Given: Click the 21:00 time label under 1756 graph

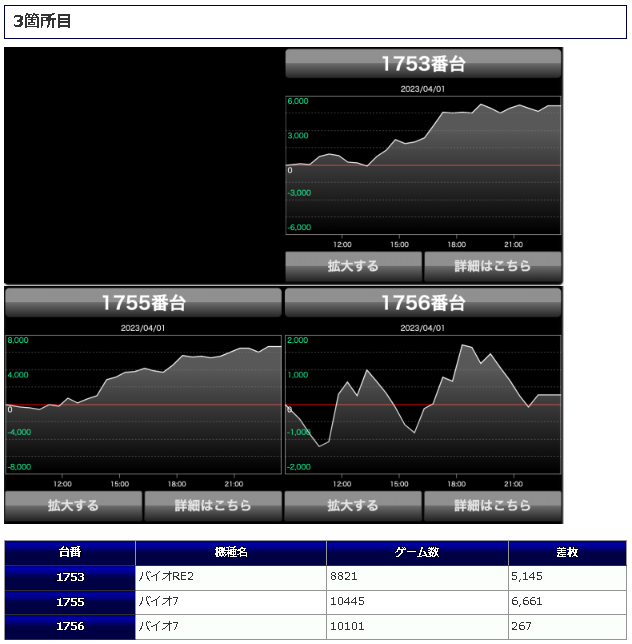Looking at the screenshot, I should click(x=513, y=484).
